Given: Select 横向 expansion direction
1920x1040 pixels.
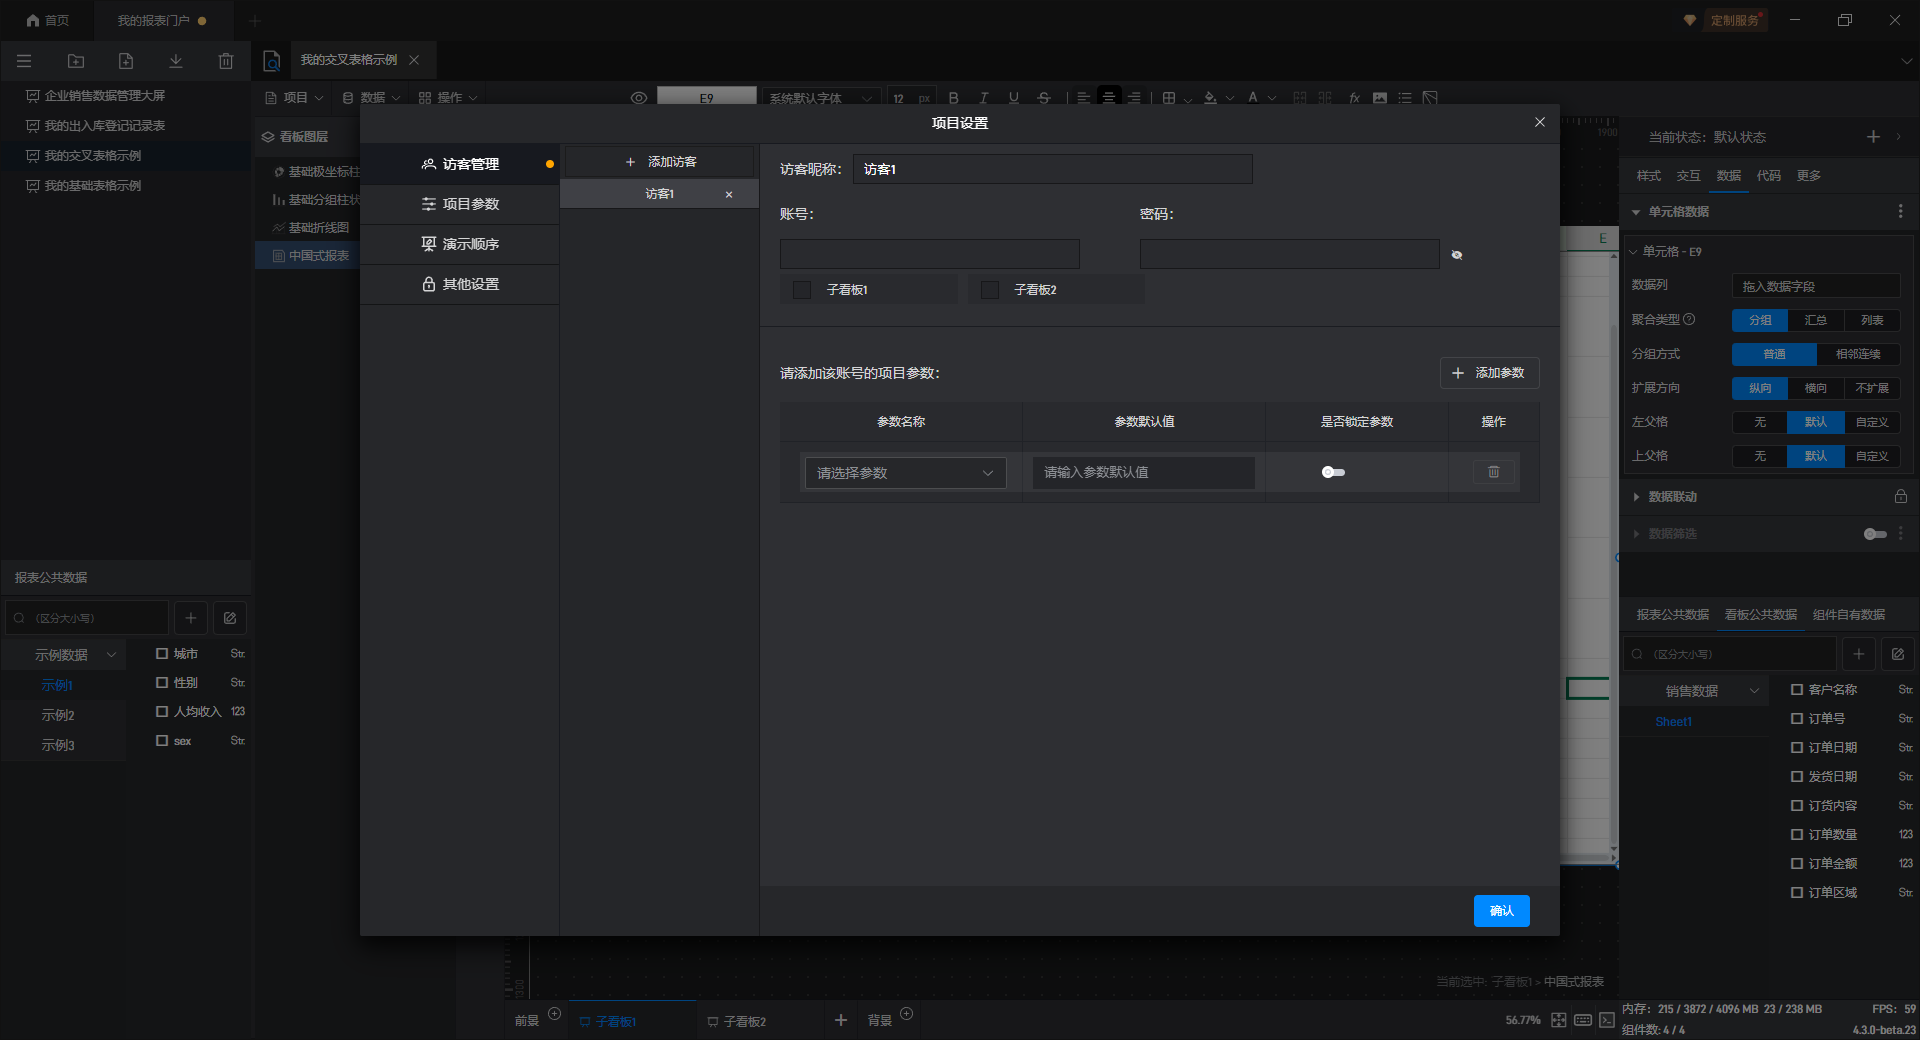Looking at the screenshot, I should [1816, 388].
